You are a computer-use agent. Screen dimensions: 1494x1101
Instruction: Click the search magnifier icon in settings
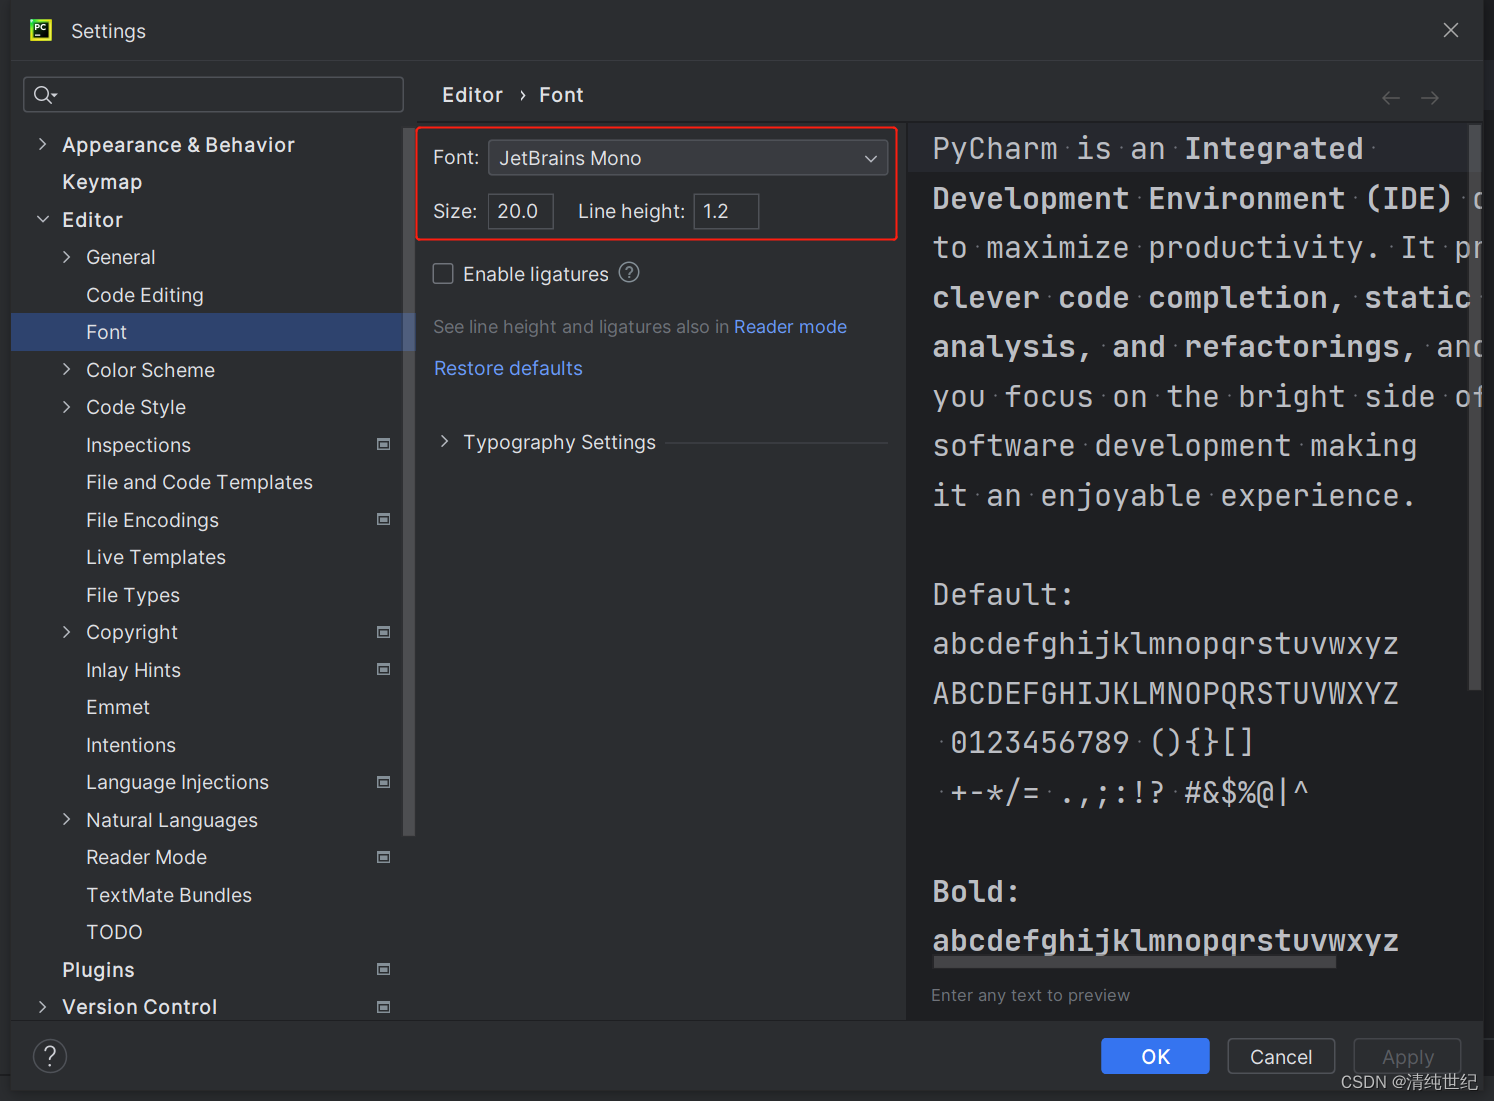point(44,95)
